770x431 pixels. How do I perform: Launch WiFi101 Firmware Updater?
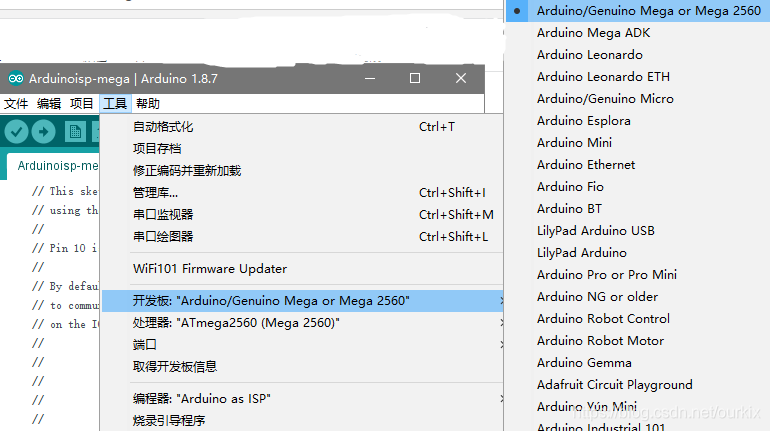point(302,269)
